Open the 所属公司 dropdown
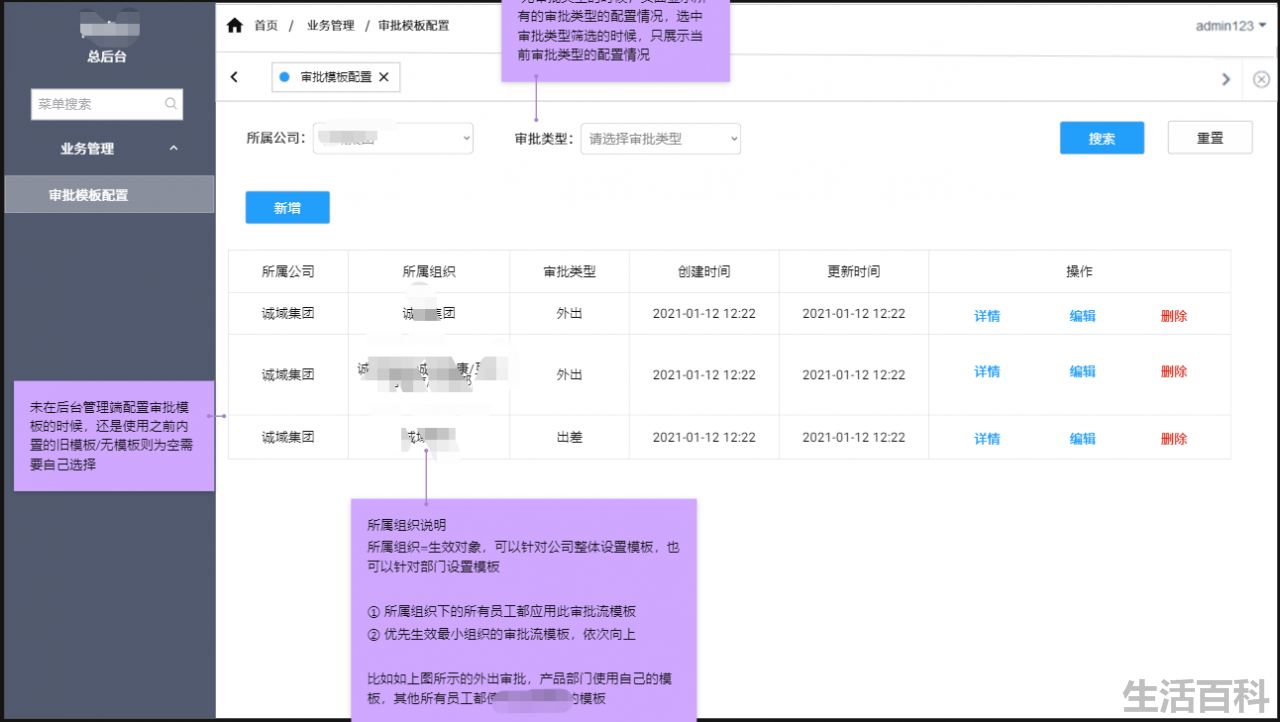Viewport: 1280px width, 722px height. 393,139
